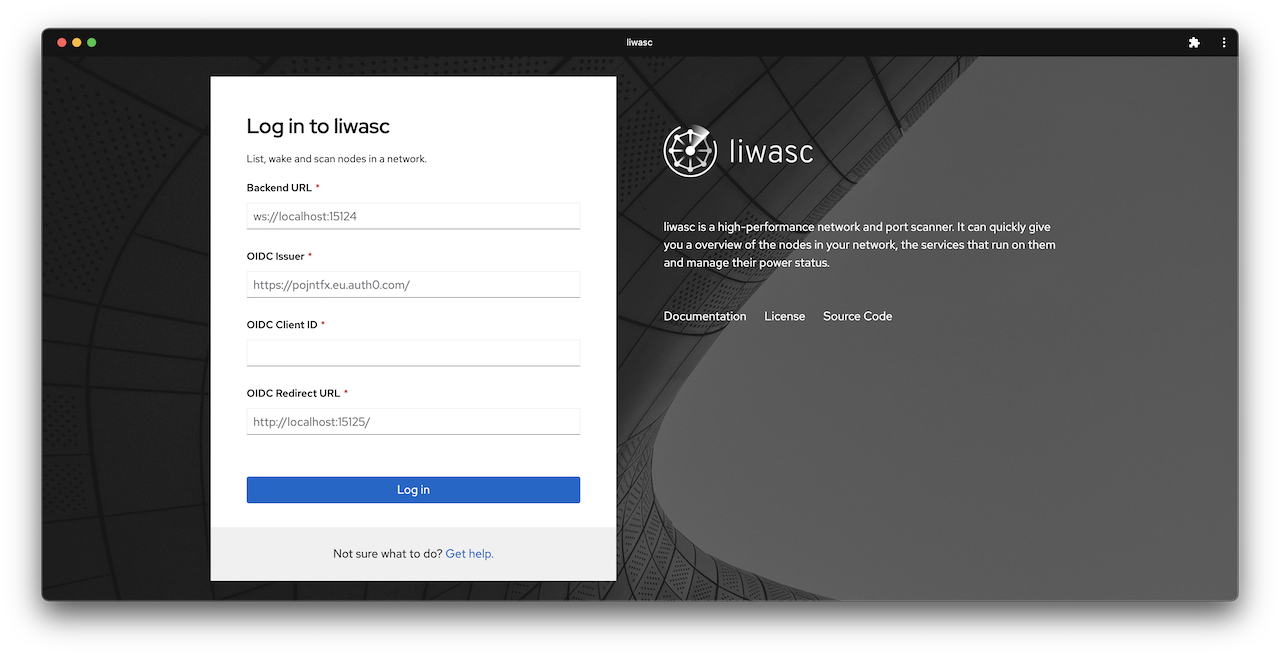The width and height of the screenshot is (1280, 656).
Task: Open the browser three-dot menu
Action: pyautogui.click(x=1224, y=42)
